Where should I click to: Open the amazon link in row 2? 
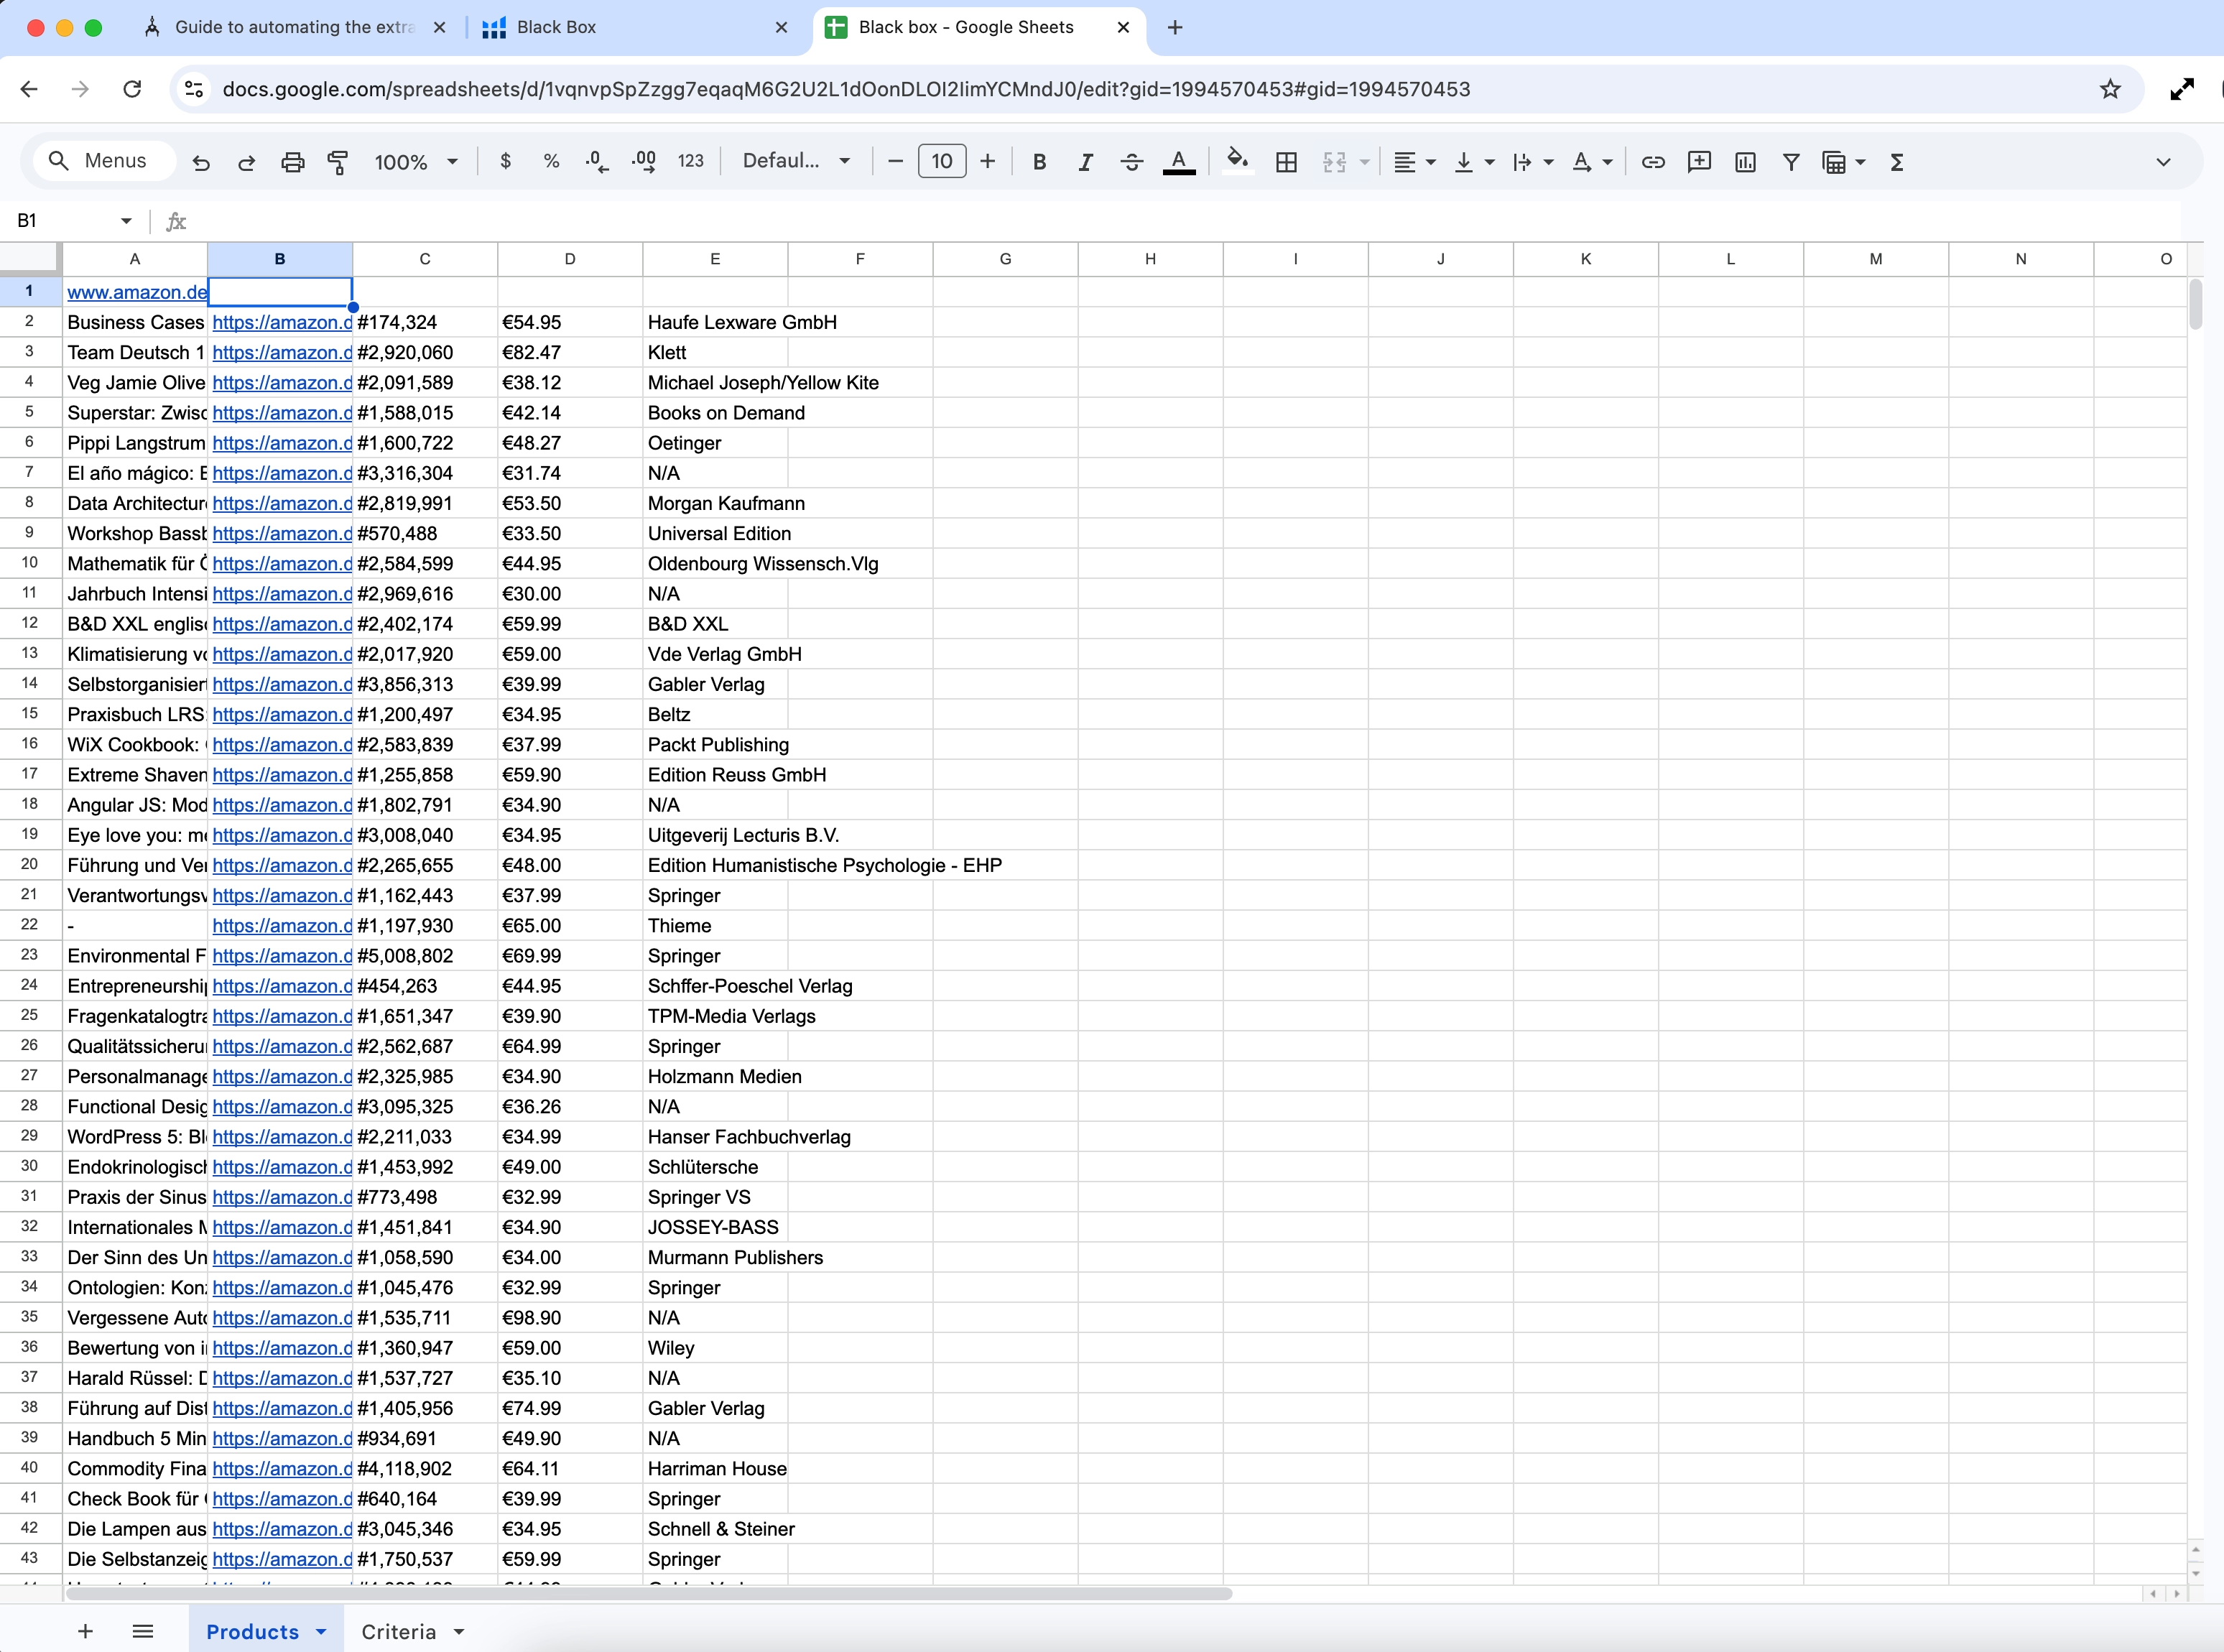point(282,322)
